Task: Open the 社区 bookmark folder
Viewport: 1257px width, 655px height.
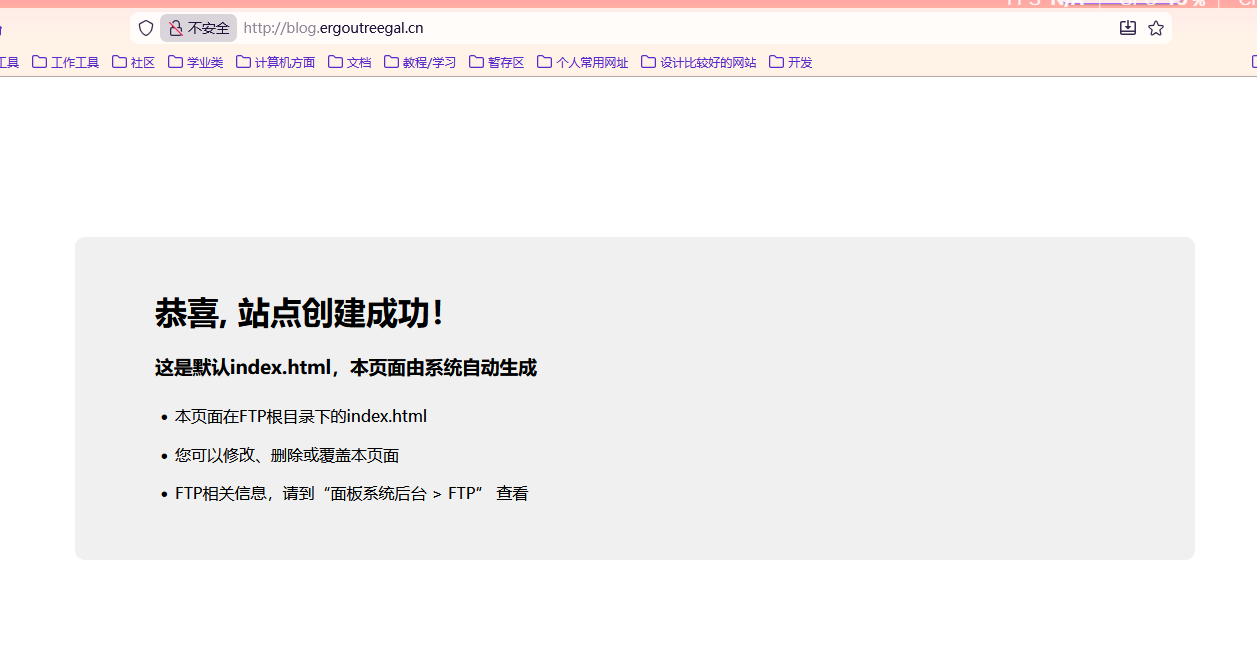Action: [134, 62]
